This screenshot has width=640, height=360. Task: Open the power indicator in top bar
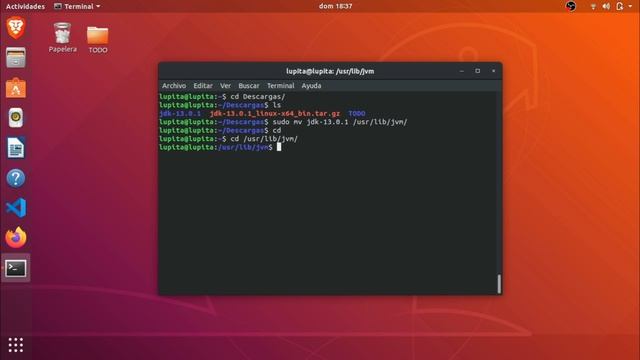[620, 6]
